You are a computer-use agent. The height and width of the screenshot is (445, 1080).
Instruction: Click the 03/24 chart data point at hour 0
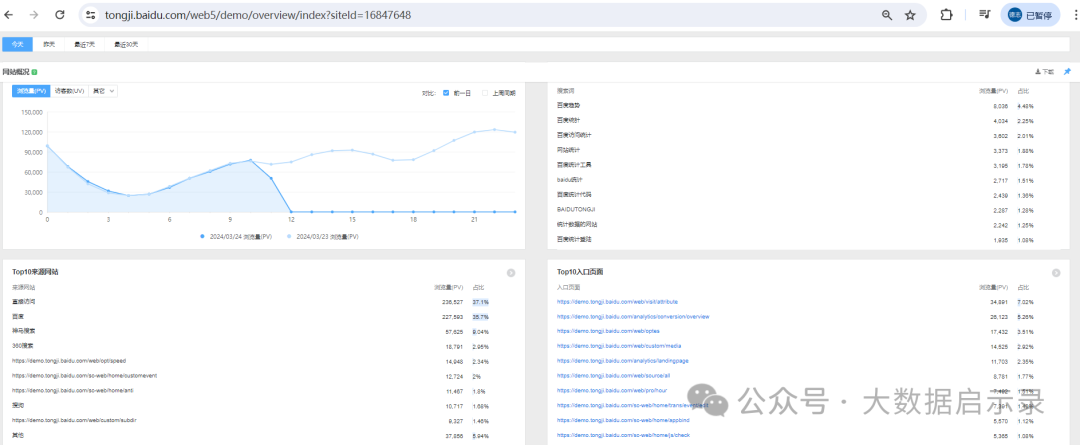coord(47,145)
